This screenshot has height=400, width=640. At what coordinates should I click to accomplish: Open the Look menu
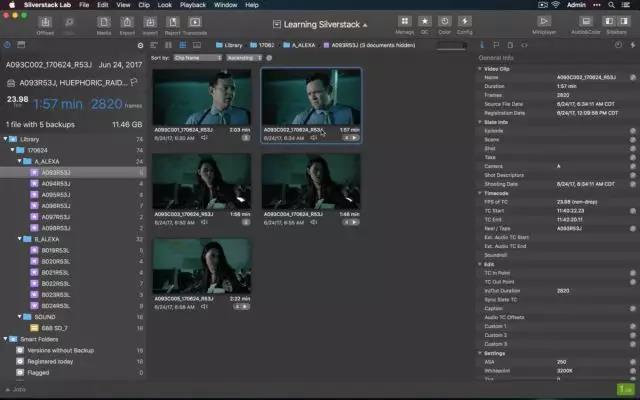[x=164, y=5]
